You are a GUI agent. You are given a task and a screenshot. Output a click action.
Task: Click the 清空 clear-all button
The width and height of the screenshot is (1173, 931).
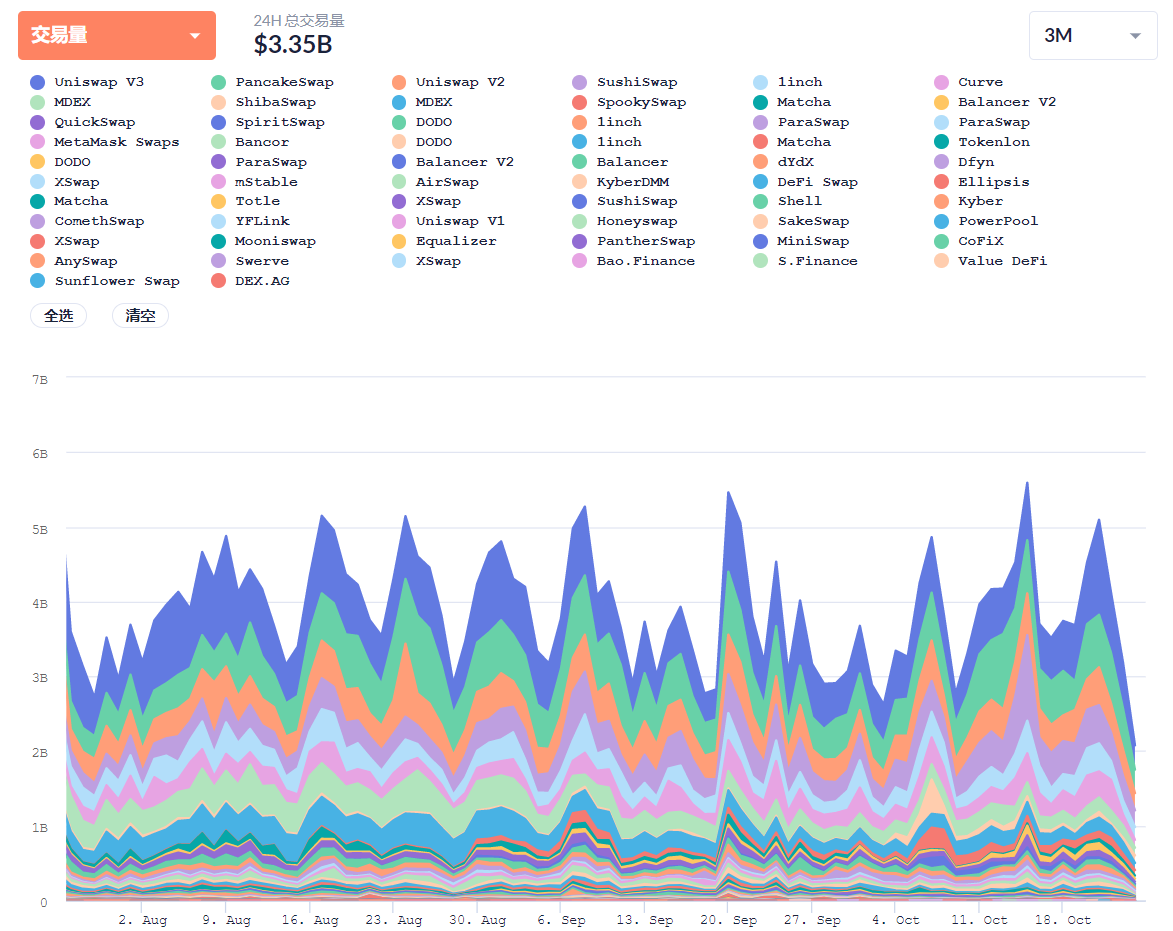pos(140,316)
